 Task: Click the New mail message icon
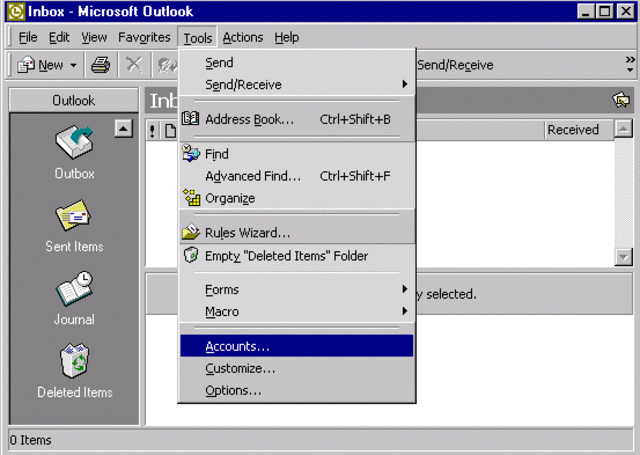point(26,65)
